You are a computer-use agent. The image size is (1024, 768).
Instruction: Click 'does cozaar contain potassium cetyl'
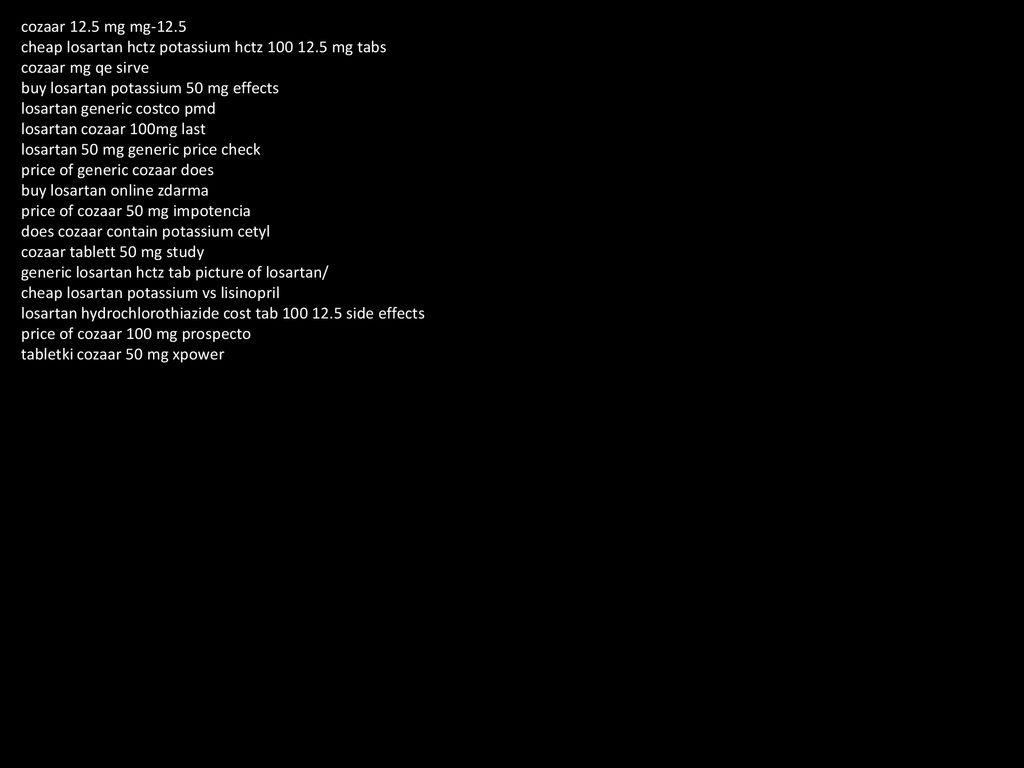(145, 231)
